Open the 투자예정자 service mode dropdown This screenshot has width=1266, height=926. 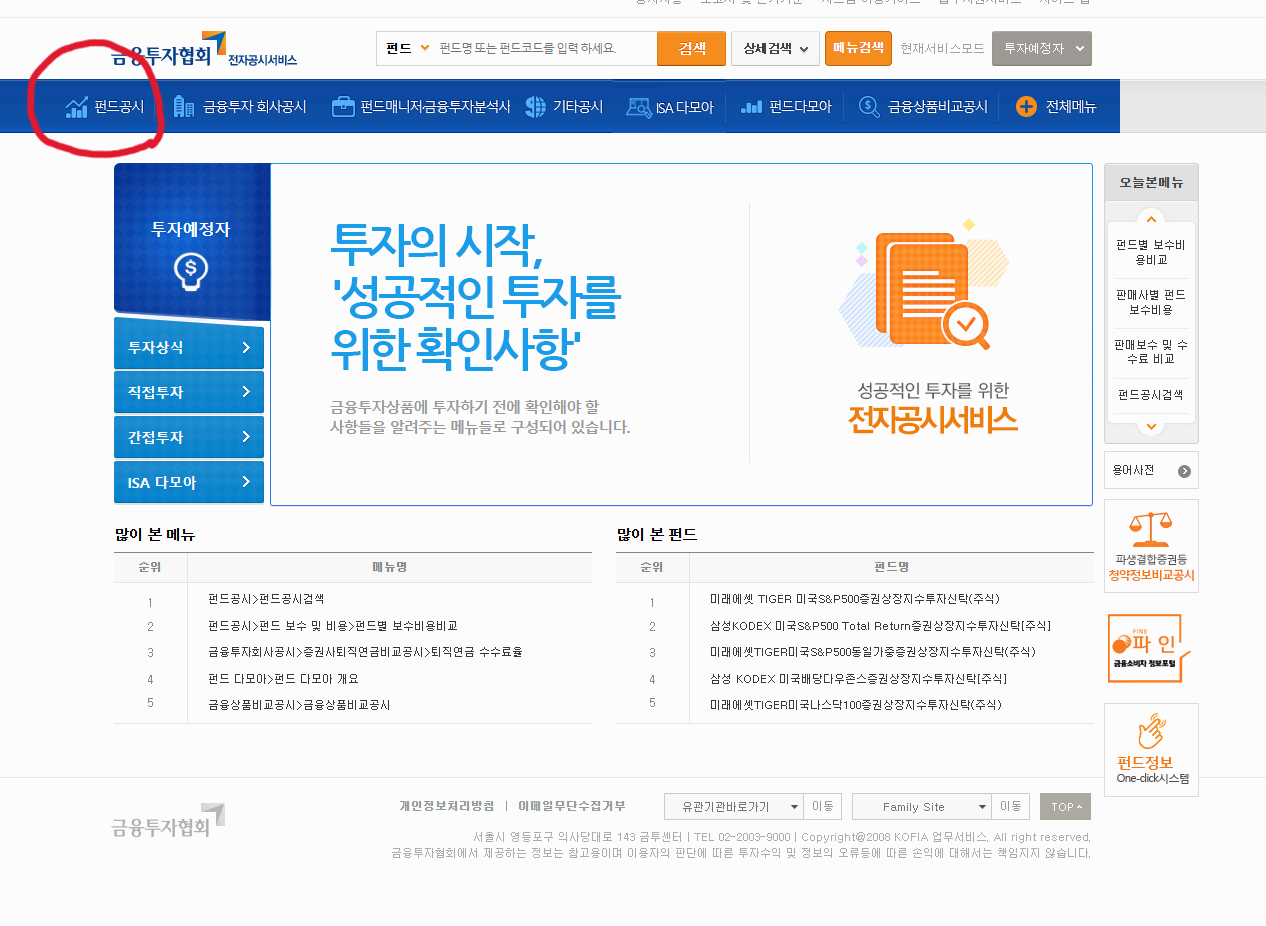pos(1041,48)
